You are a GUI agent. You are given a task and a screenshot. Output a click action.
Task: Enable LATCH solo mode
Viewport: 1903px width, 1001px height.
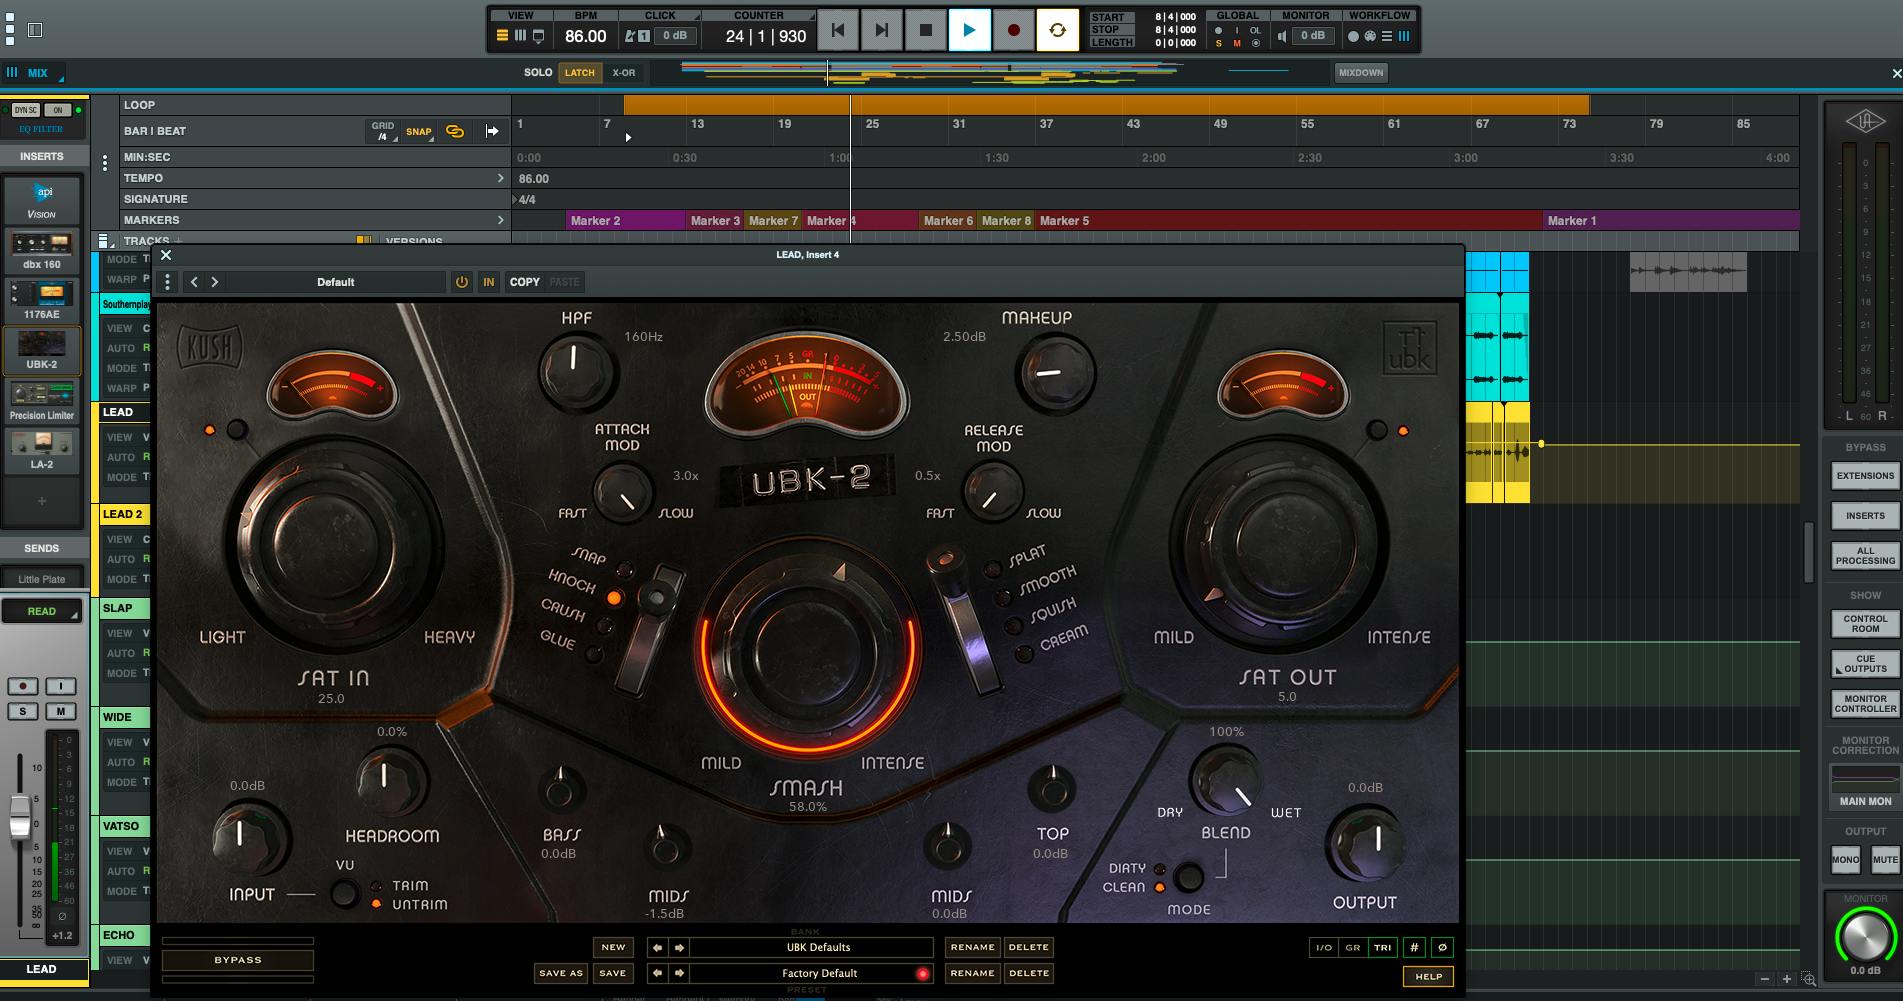click(579, 73)
